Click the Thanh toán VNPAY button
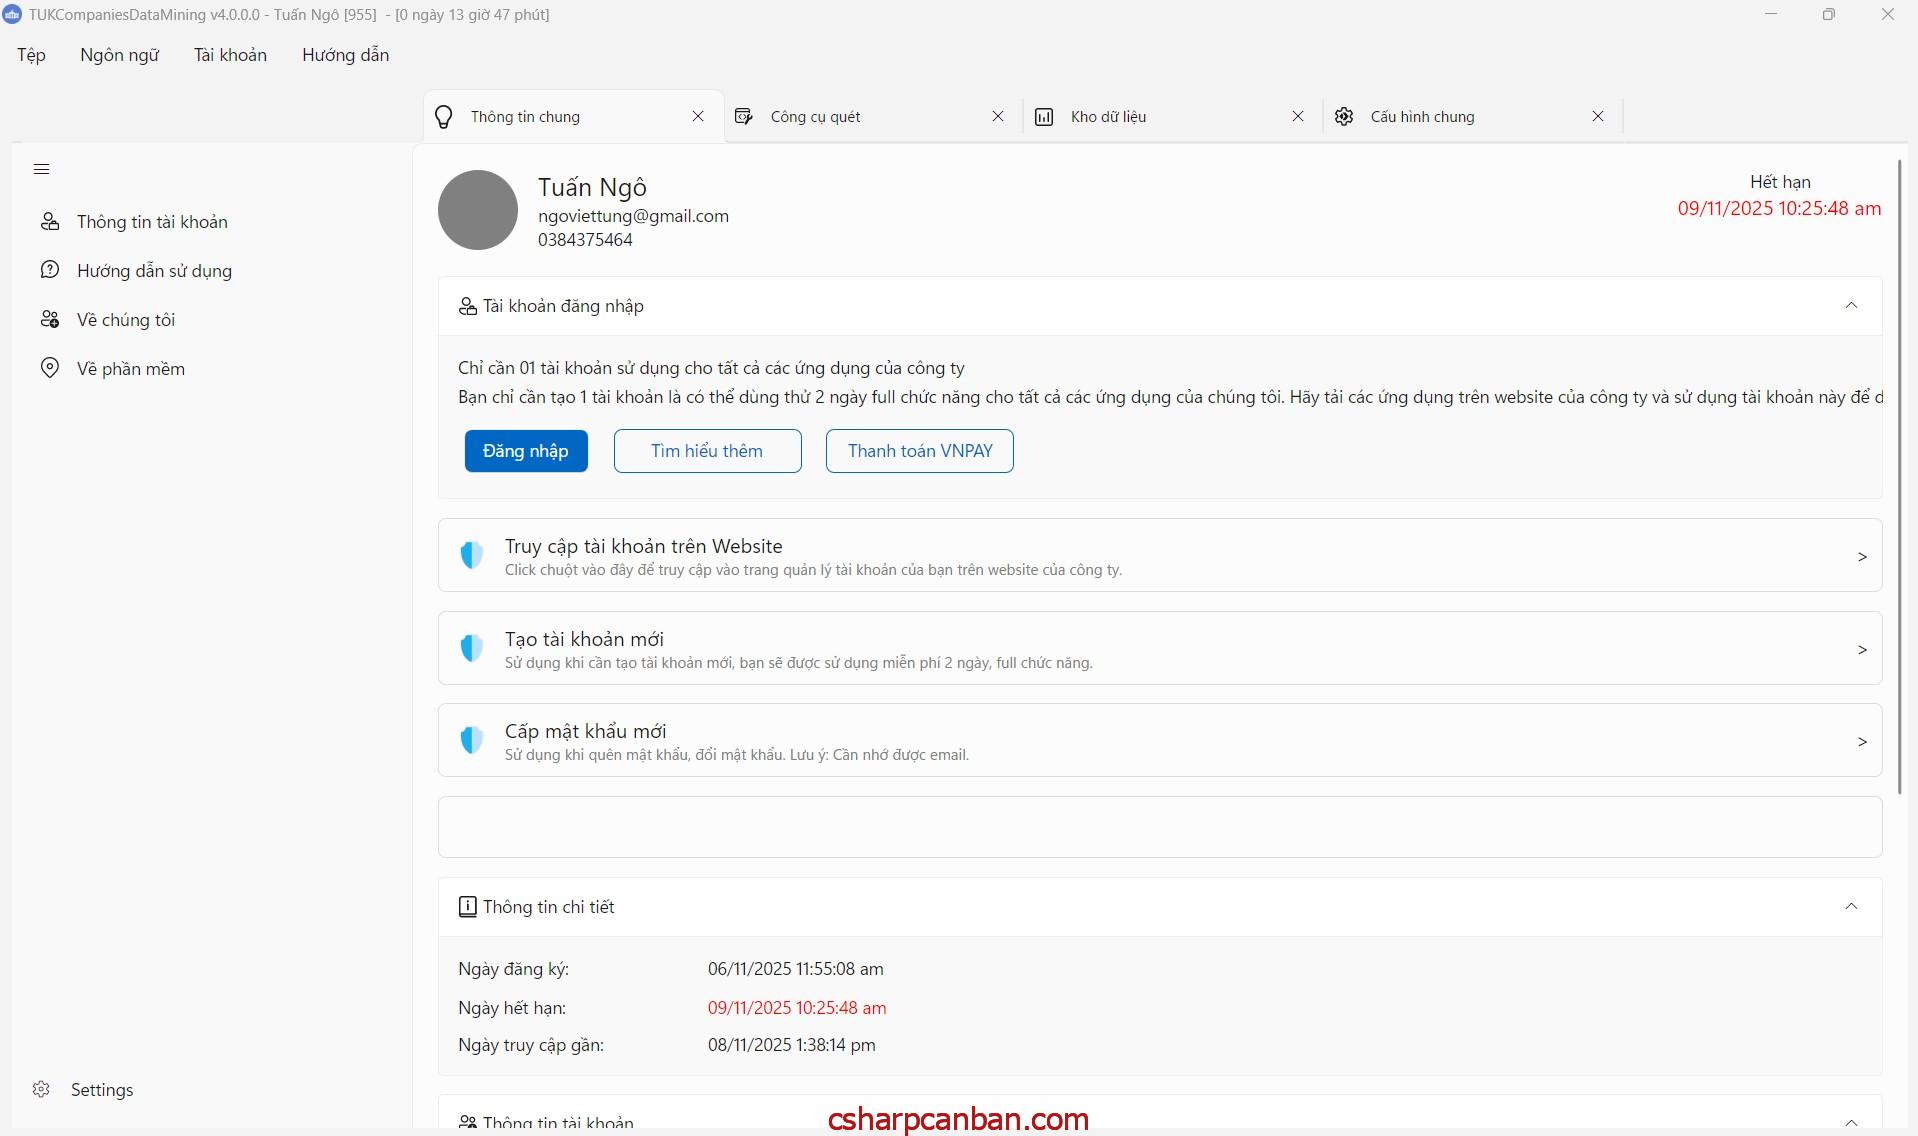This screenshot has height=1136, width=1918. point(919,451)
